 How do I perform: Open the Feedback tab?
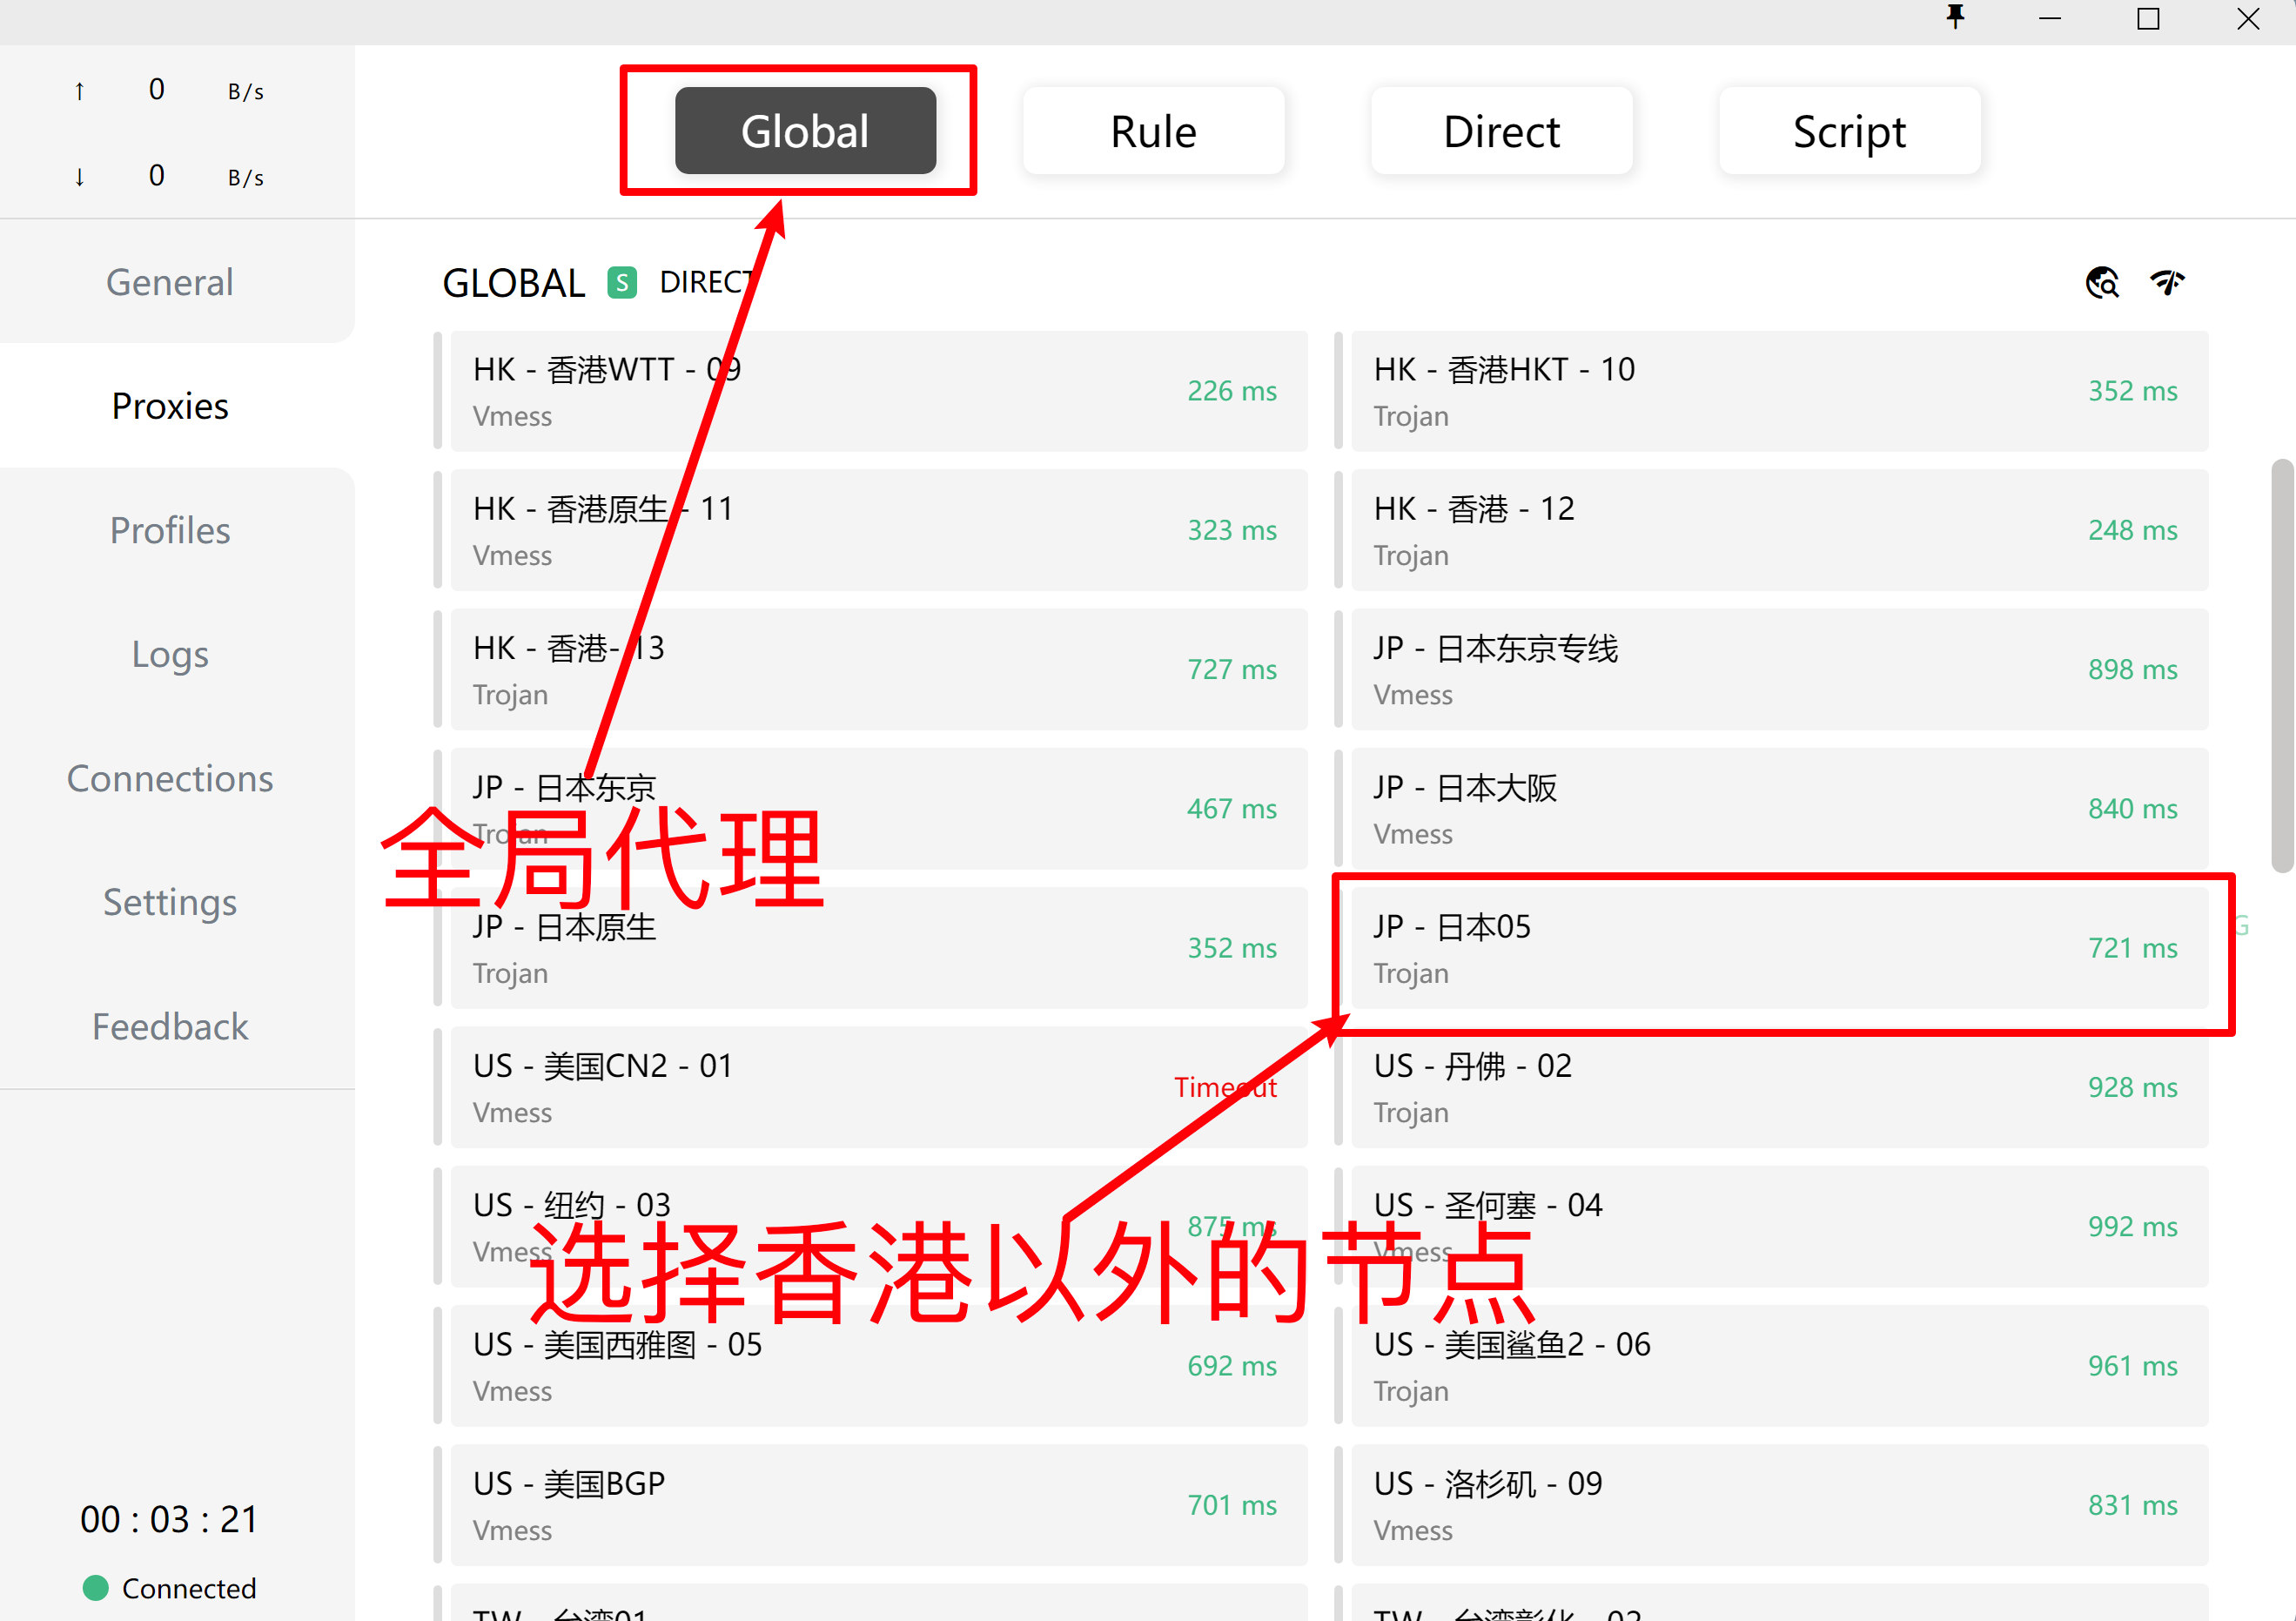point(170,1026)
